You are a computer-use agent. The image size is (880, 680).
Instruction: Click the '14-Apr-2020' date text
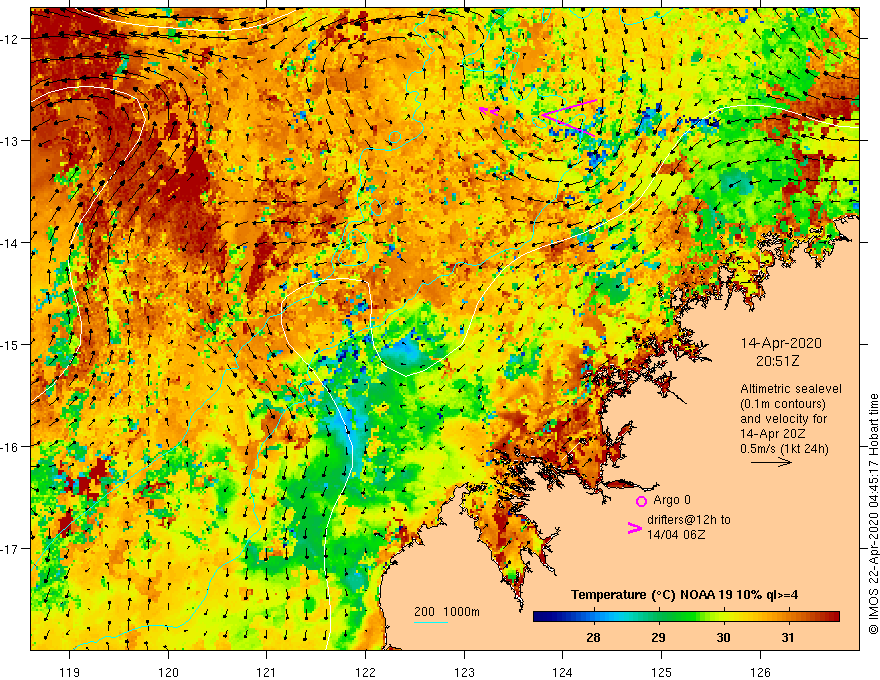point(781,343)
